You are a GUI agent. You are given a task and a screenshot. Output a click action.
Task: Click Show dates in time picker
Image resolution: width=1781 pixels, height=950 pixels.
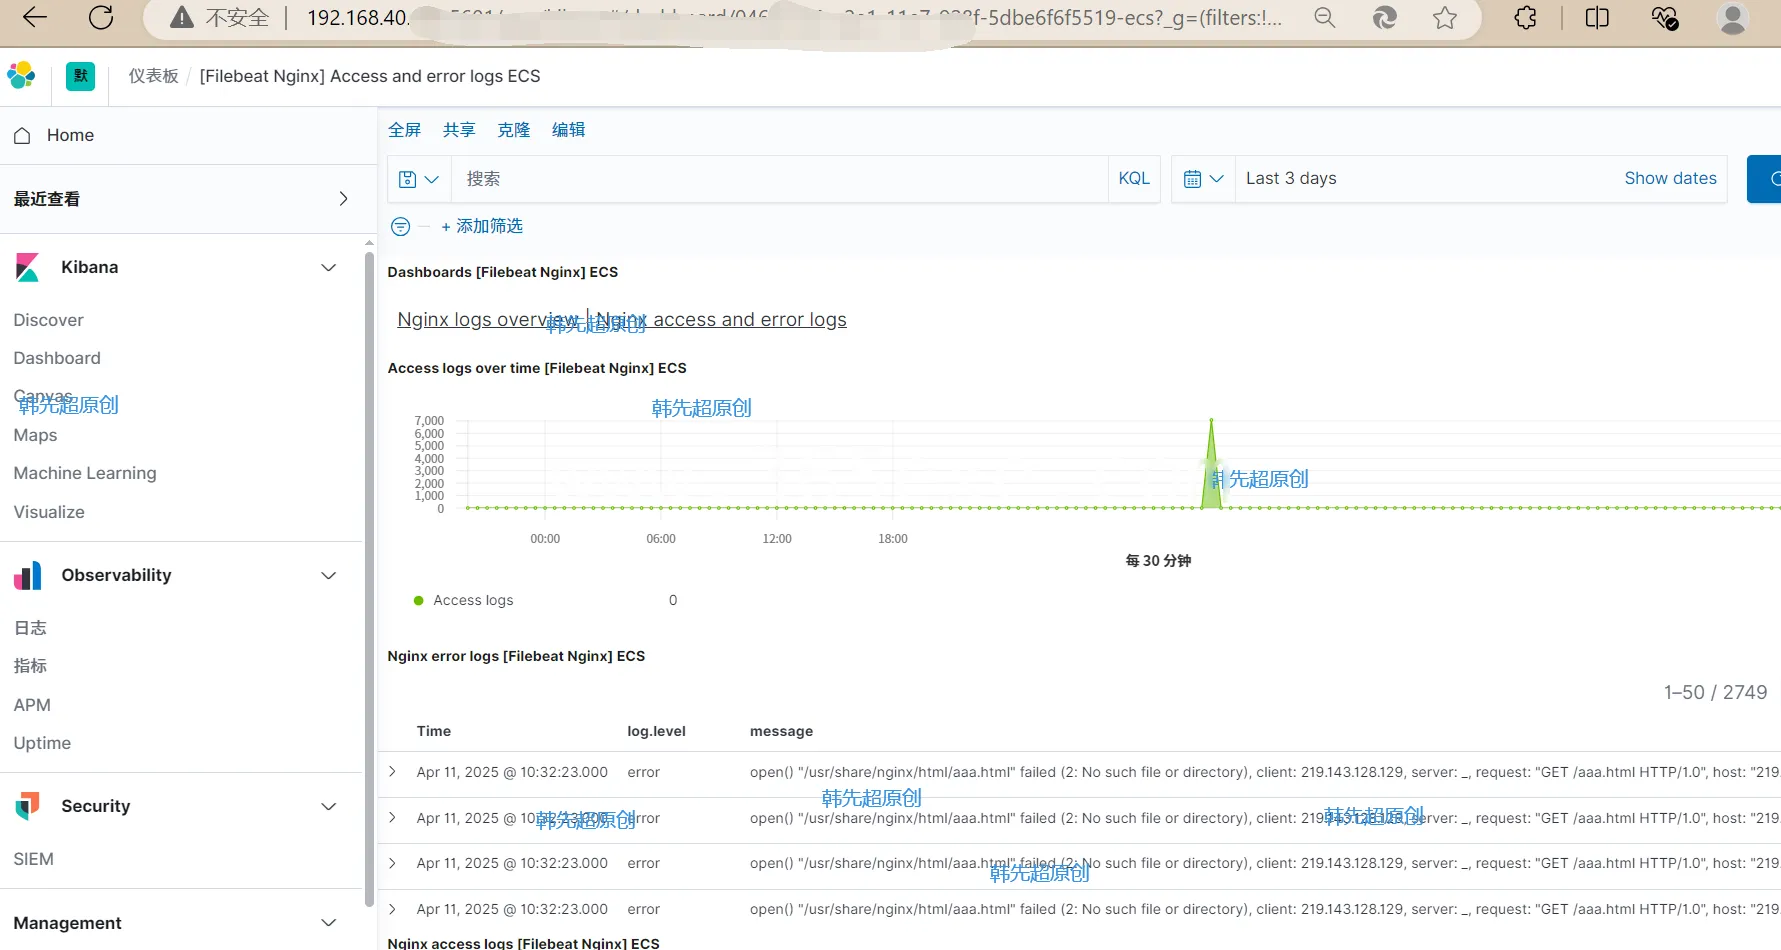pos(1670,178)
